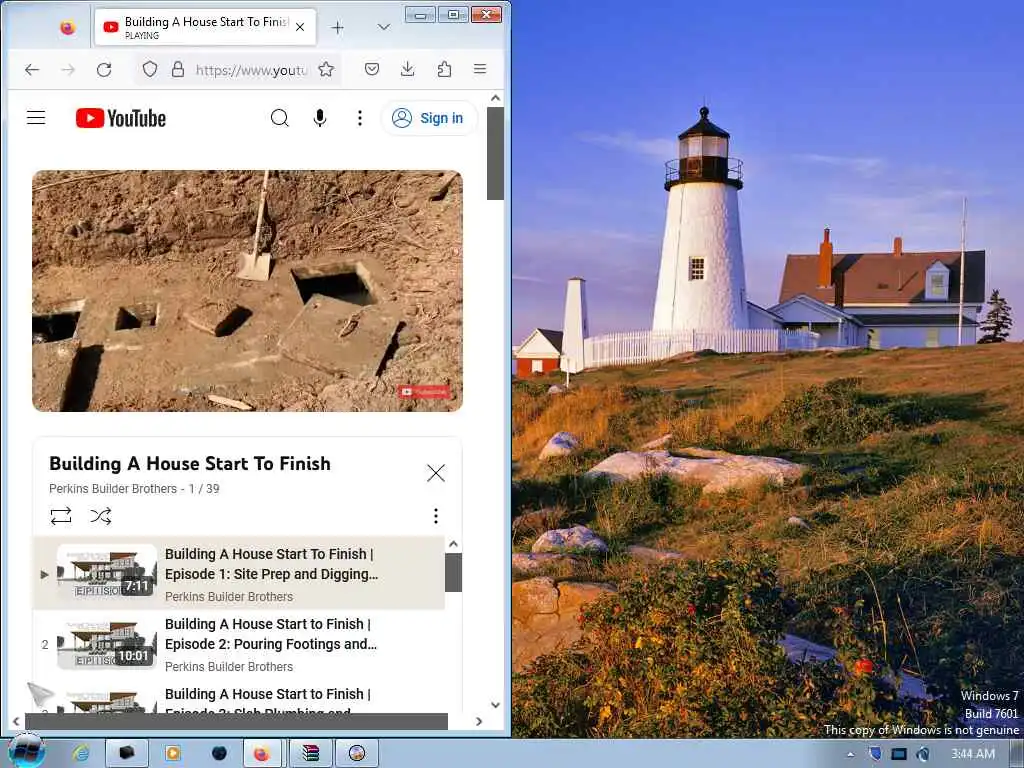This screenshot has width=1024, height=768.
Task: Save to Pocket using the Pocket icon
Action: pos(372,69)
